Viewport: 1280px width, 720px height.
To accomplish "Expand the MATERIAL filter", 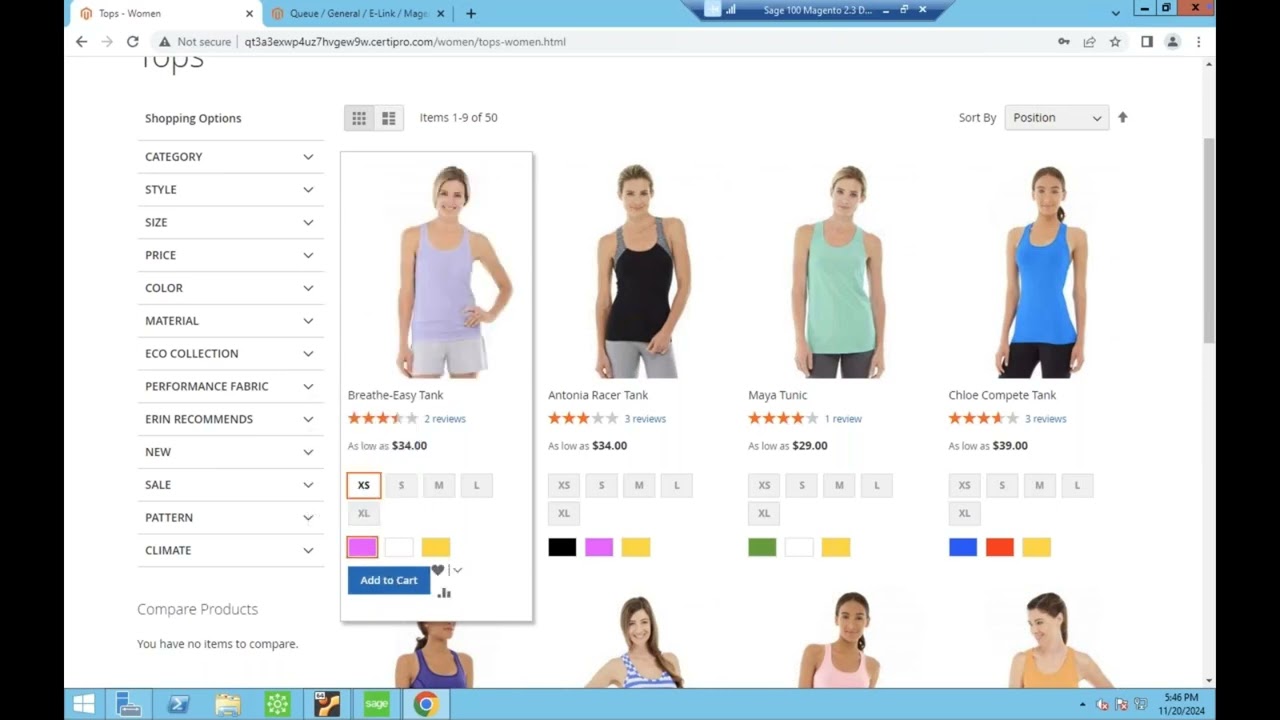I will 230,321.
